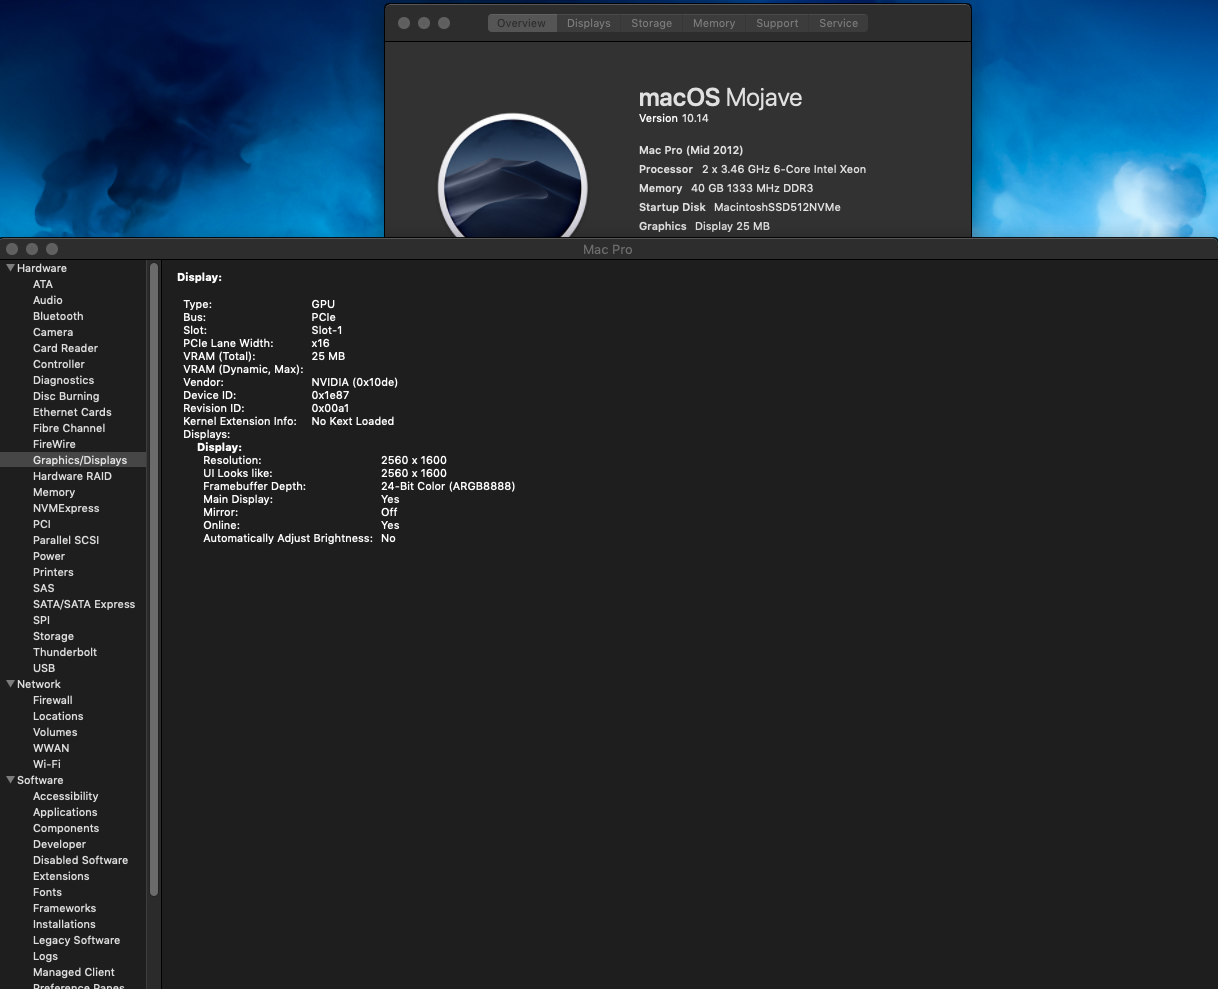The image size is (1218, 989).
Task: Select Components in the sidebar
Action: 66,828
